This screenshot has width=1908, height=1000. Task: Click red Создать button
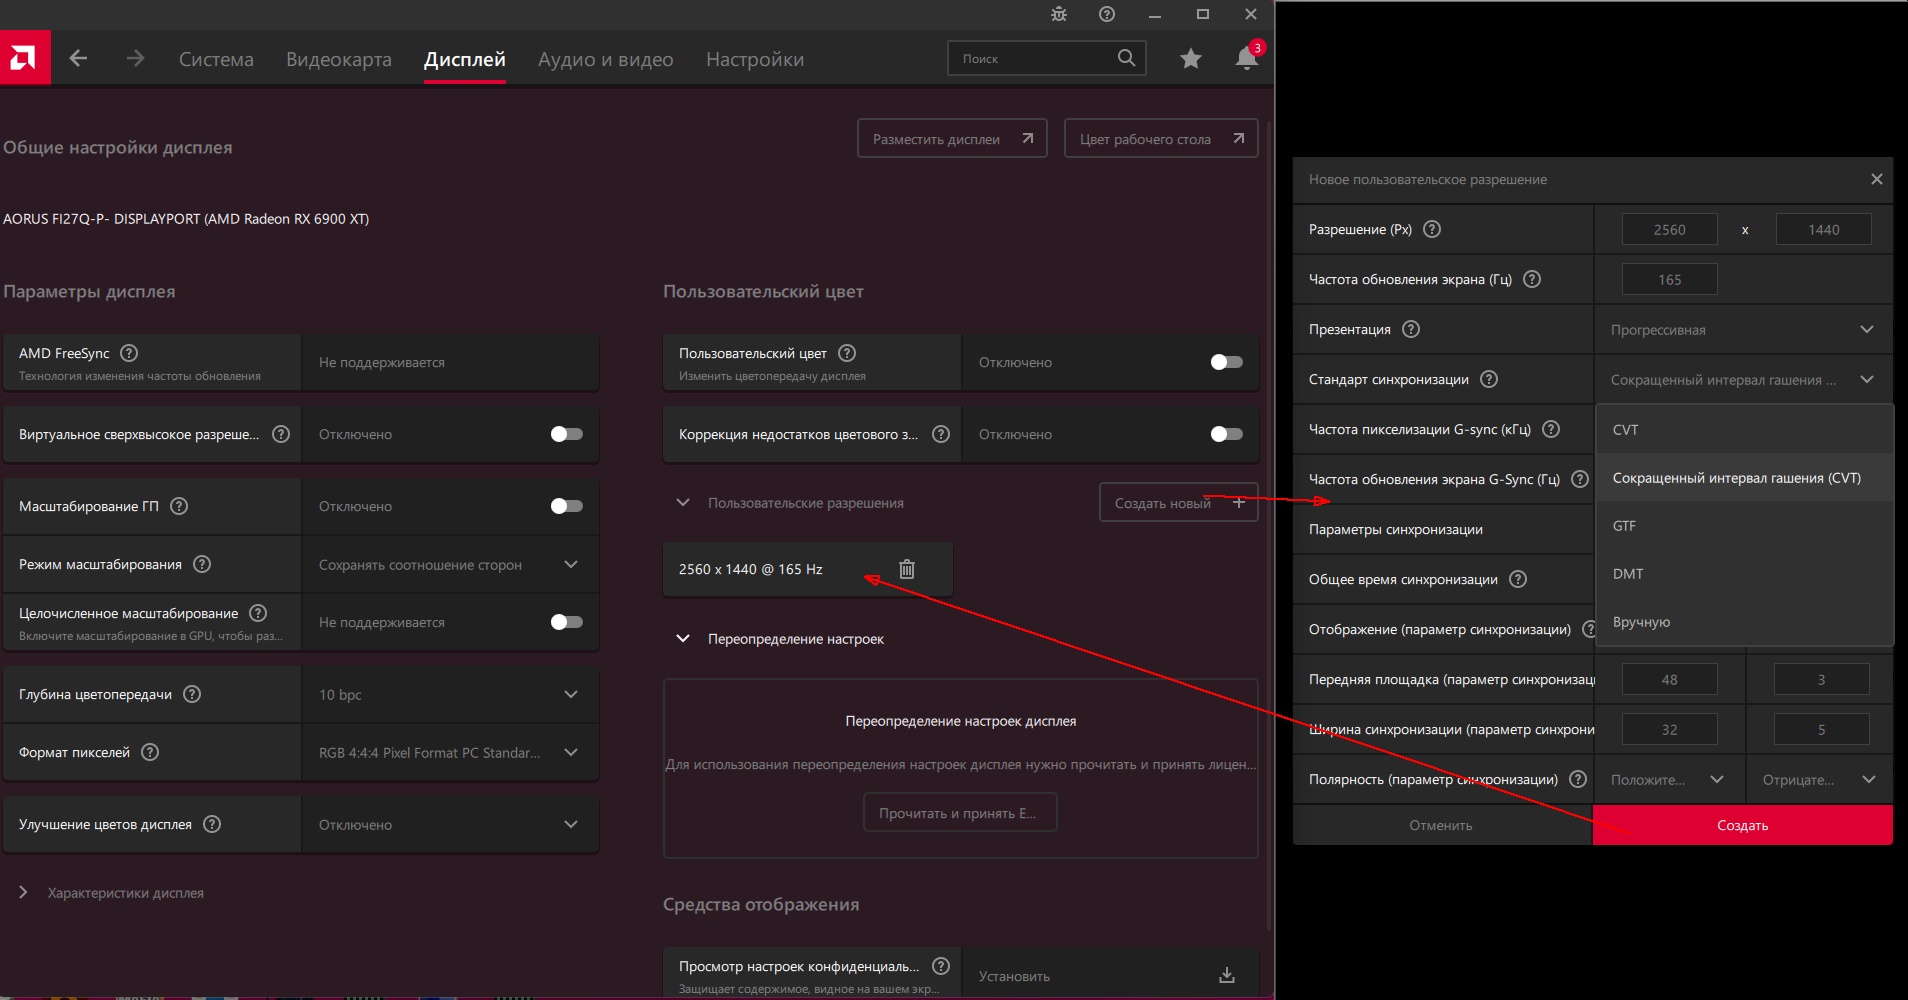[1743, 825]
